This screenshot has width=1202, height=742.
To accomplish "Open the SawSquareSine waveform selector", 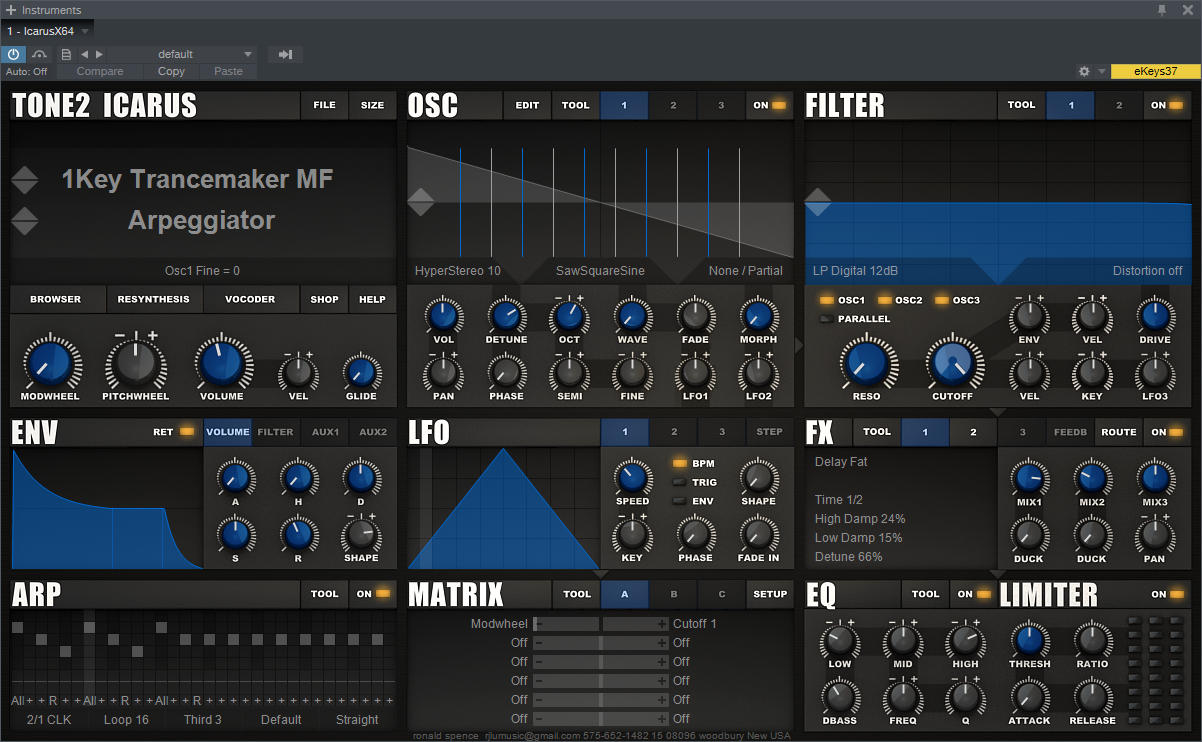I will (600, 271).
